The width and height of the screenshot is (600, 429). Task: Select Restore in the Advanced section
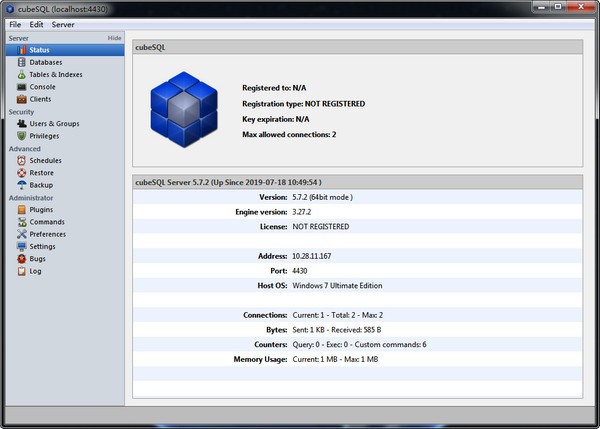tap(41, 173)
